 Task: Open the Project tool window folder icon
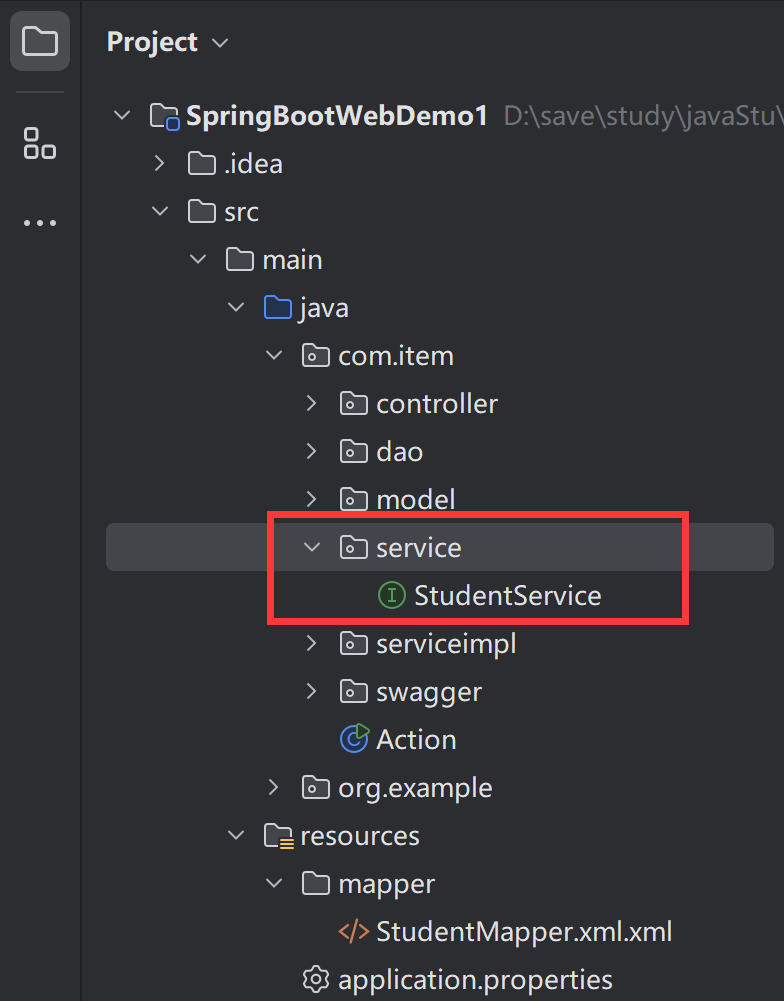[40, 42]
